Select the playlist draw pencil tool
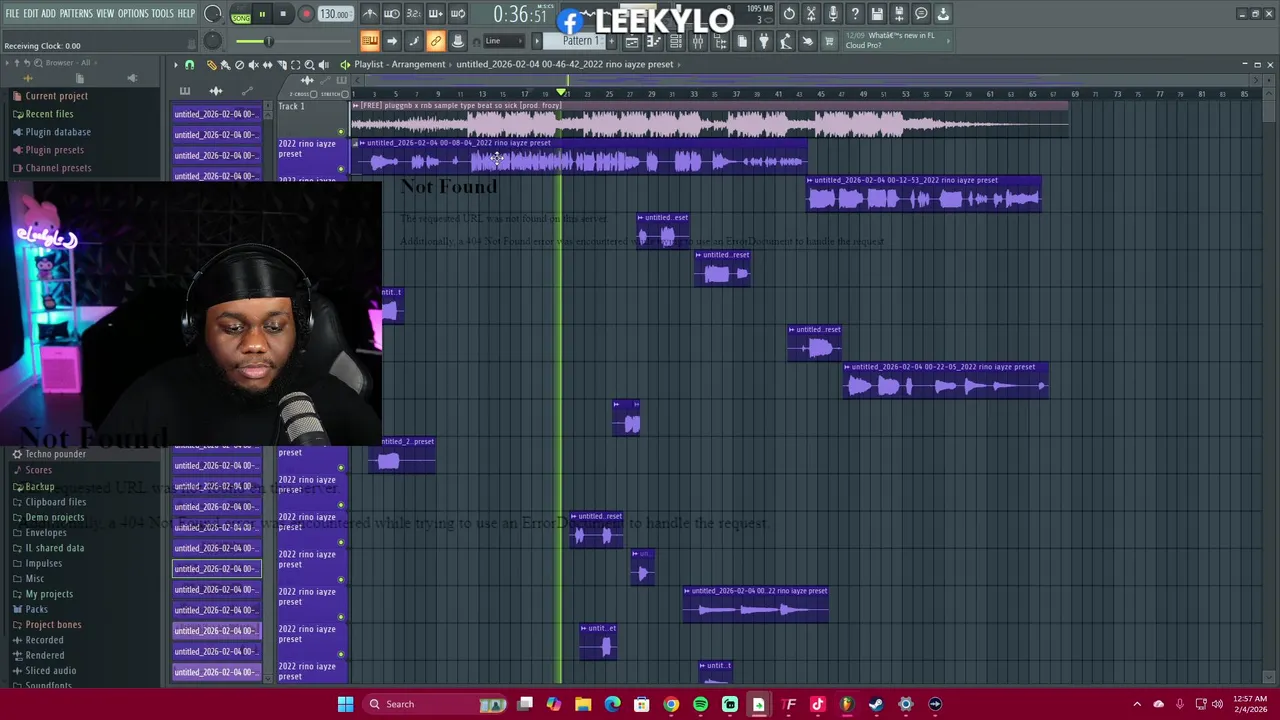 [x=211, y=64]
